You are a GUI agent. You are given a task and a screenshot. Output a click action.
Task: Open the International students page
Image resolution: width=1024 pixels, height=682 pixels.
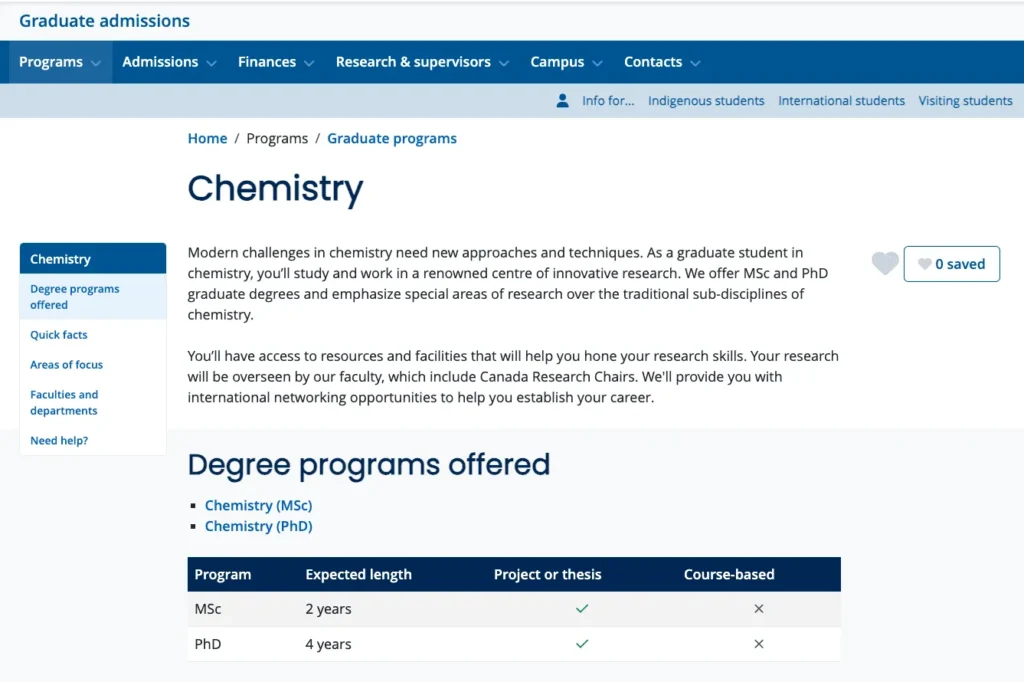(x=841, y=100)
